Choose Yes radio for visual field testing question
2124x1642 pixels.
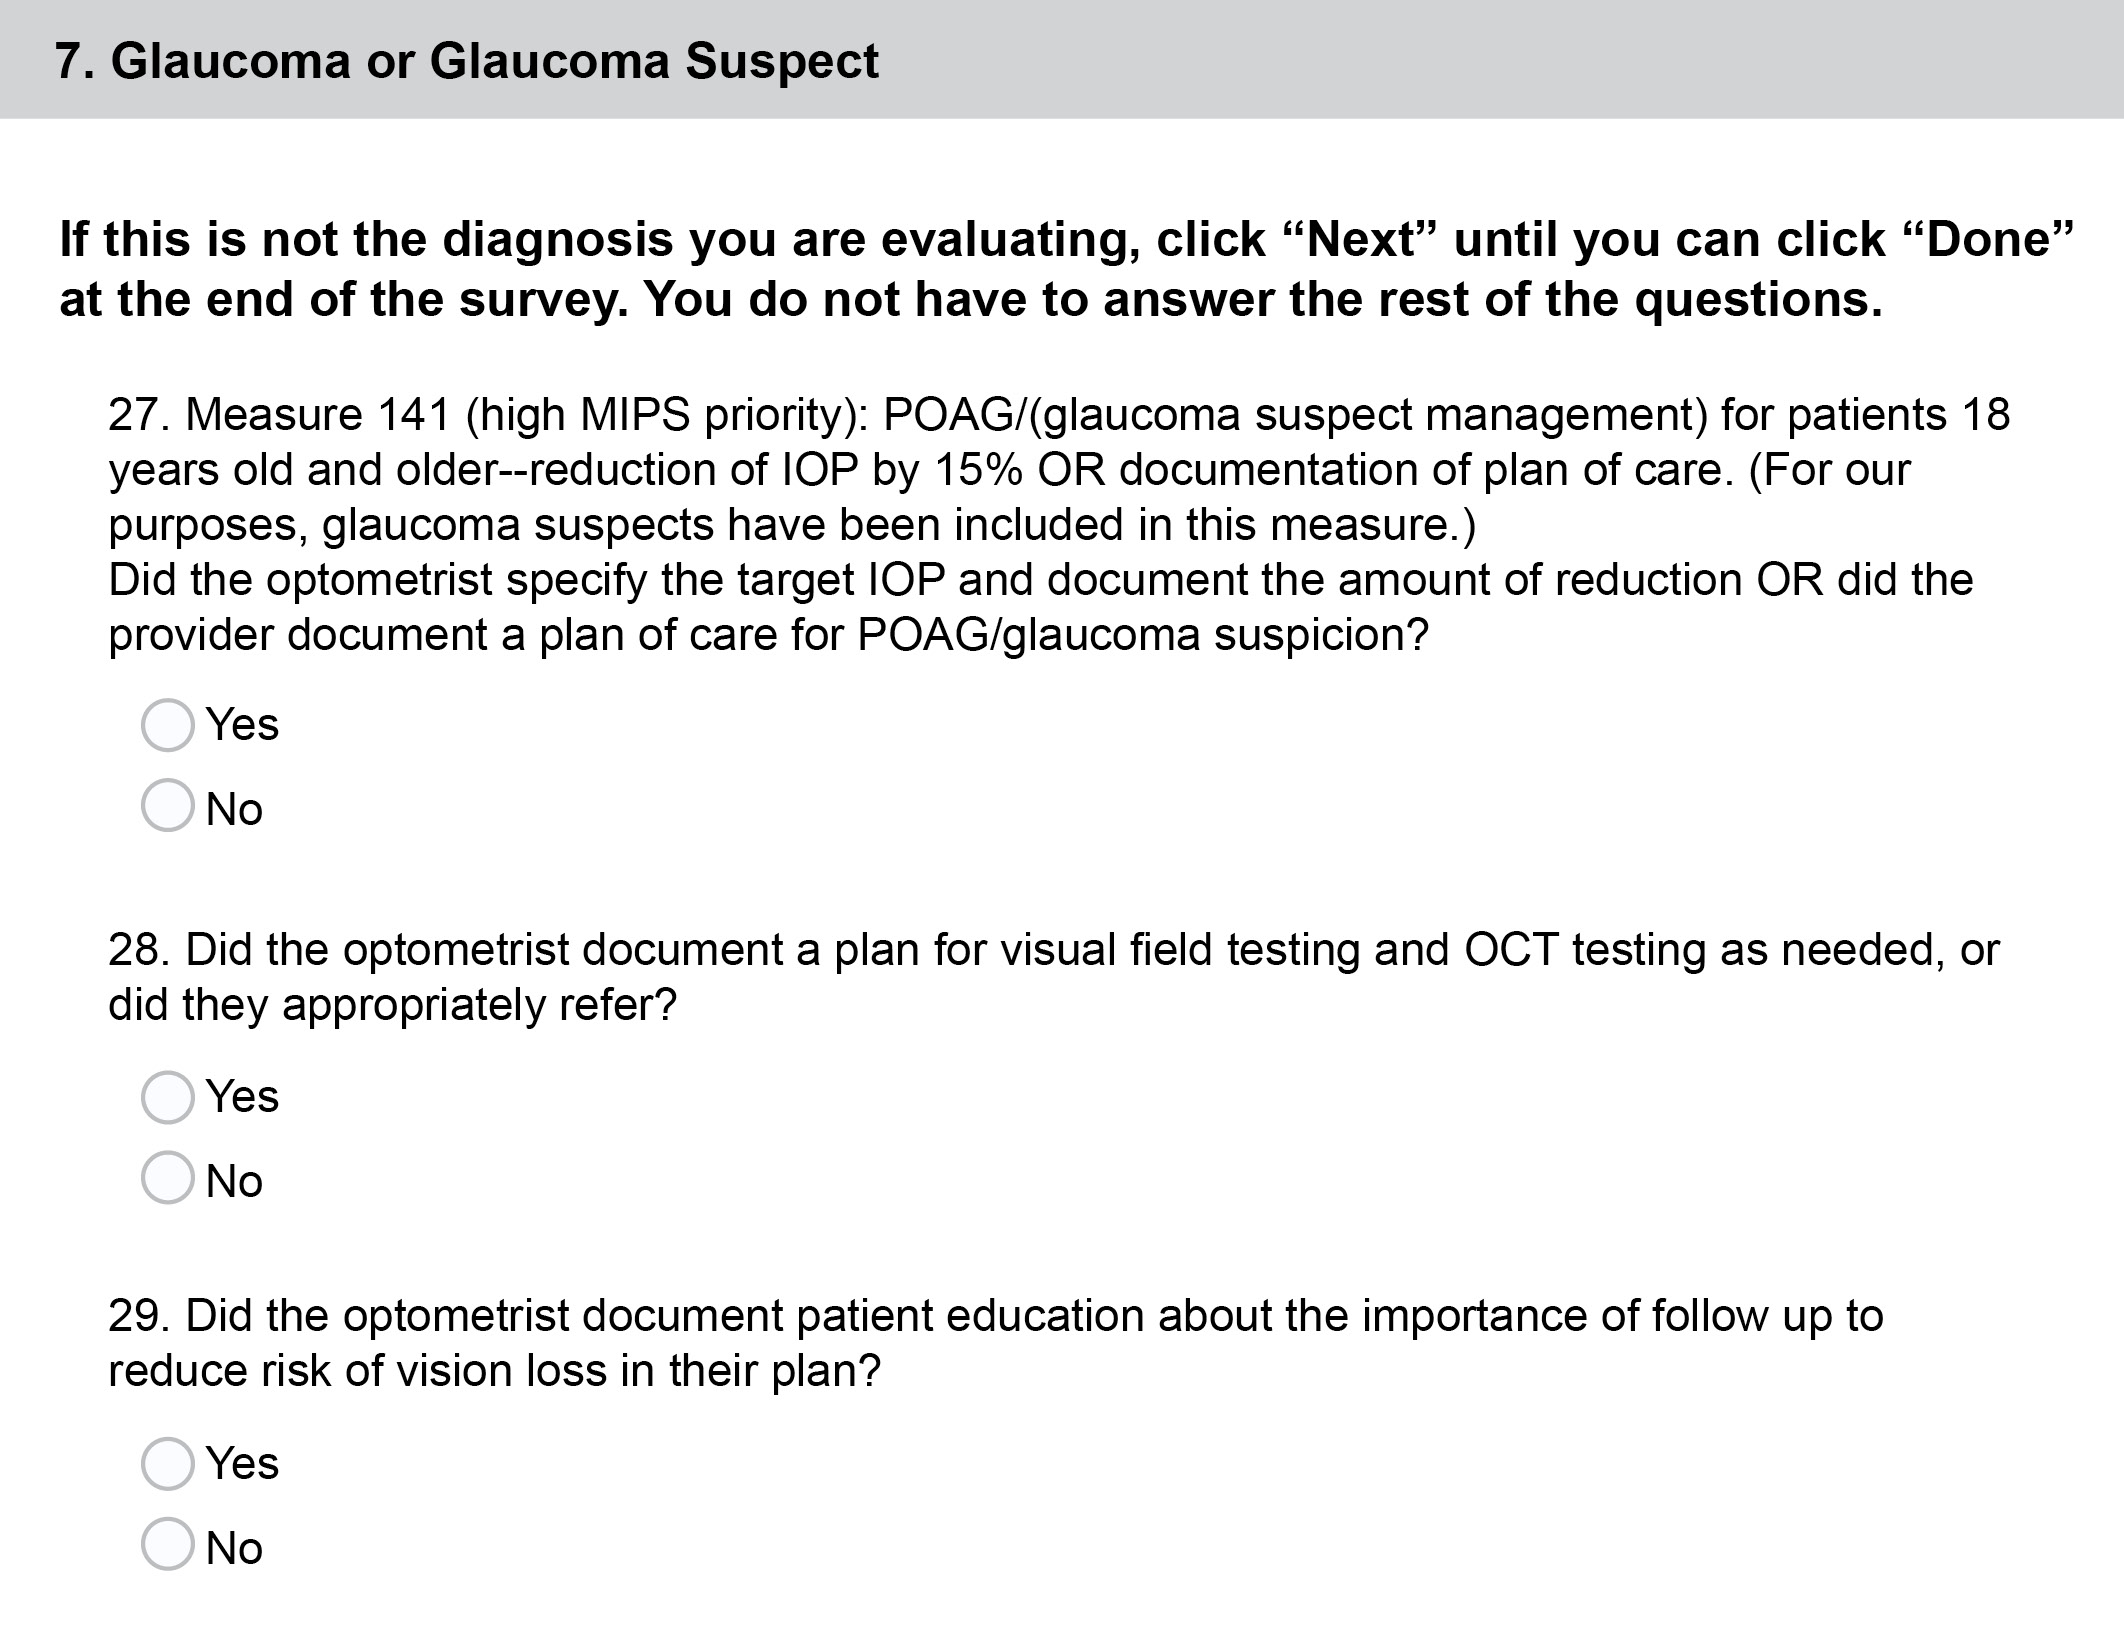pos(167,1097)
